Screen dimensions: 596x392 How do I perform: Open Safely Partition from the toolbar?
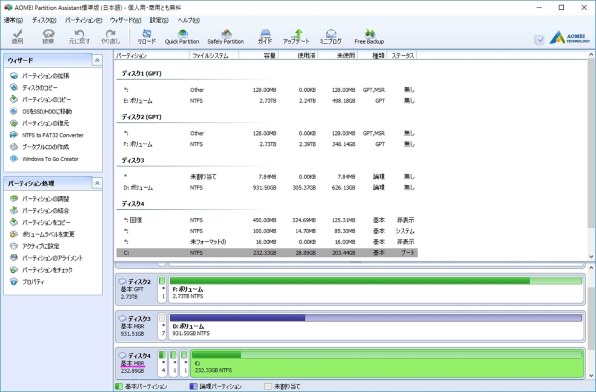(x=226, y=37)
